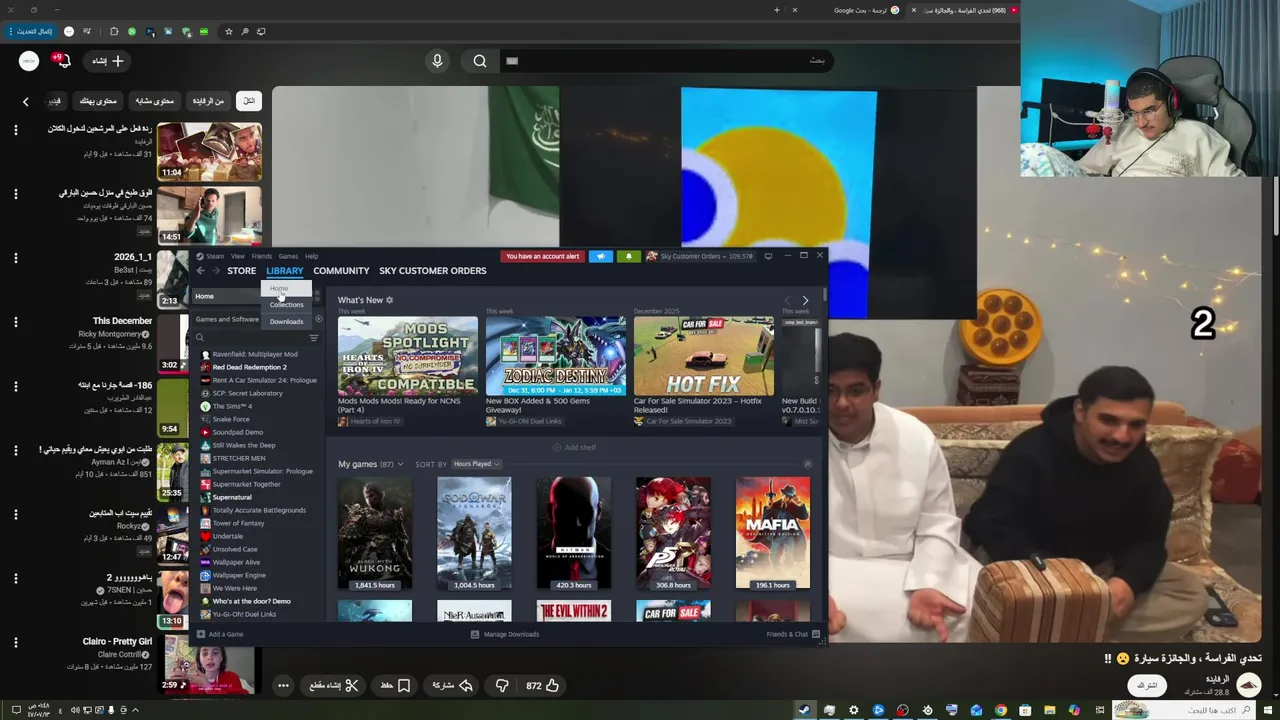The height and width of the screenshot is (720, 1280).
Task: Open the View menu in Steam
Action: (x=238, y=256)
